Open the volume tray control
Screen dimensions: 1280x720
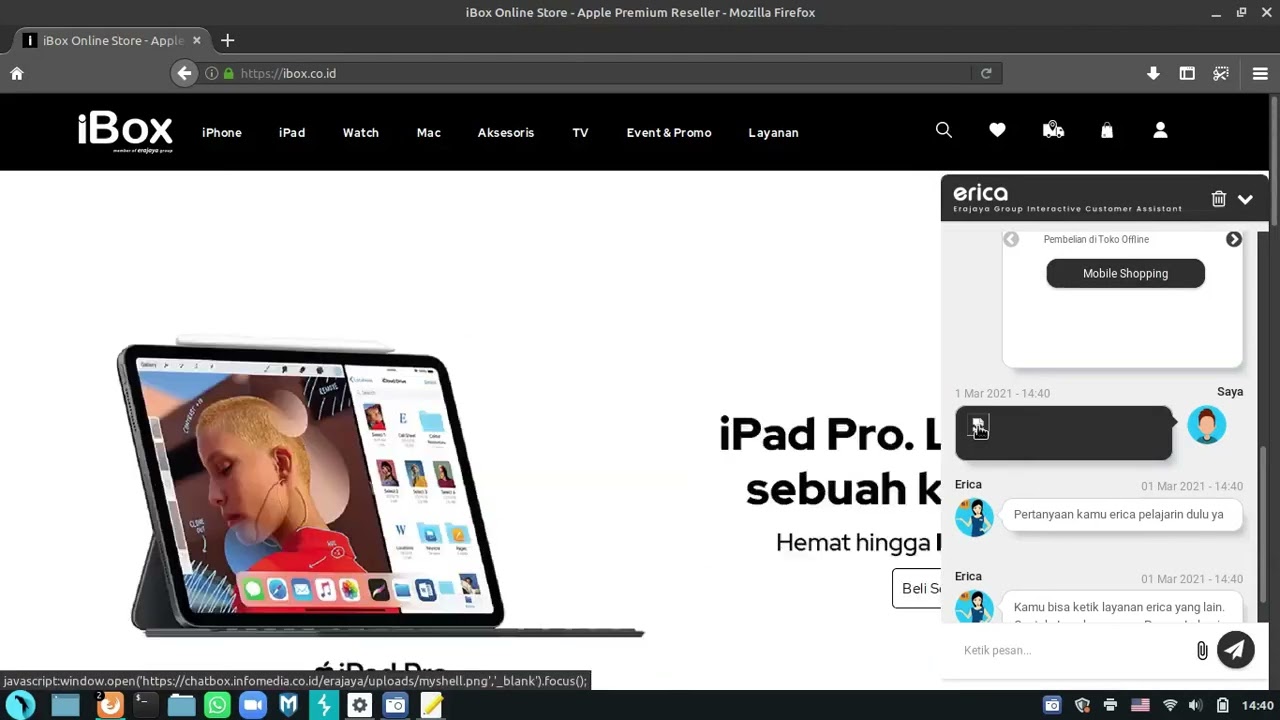pyautogui.click(x=1196, y=705)
